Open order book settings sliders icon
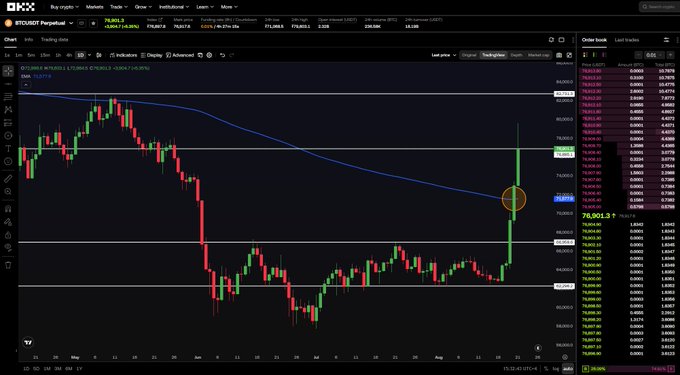Screen dimensions: 680x375 coord(667,40)
